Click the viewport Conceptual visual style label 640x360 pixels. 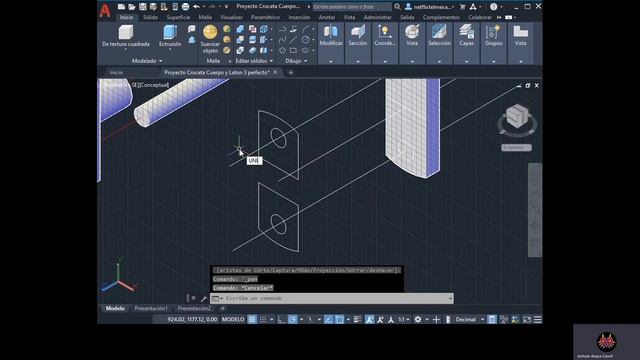154,85
